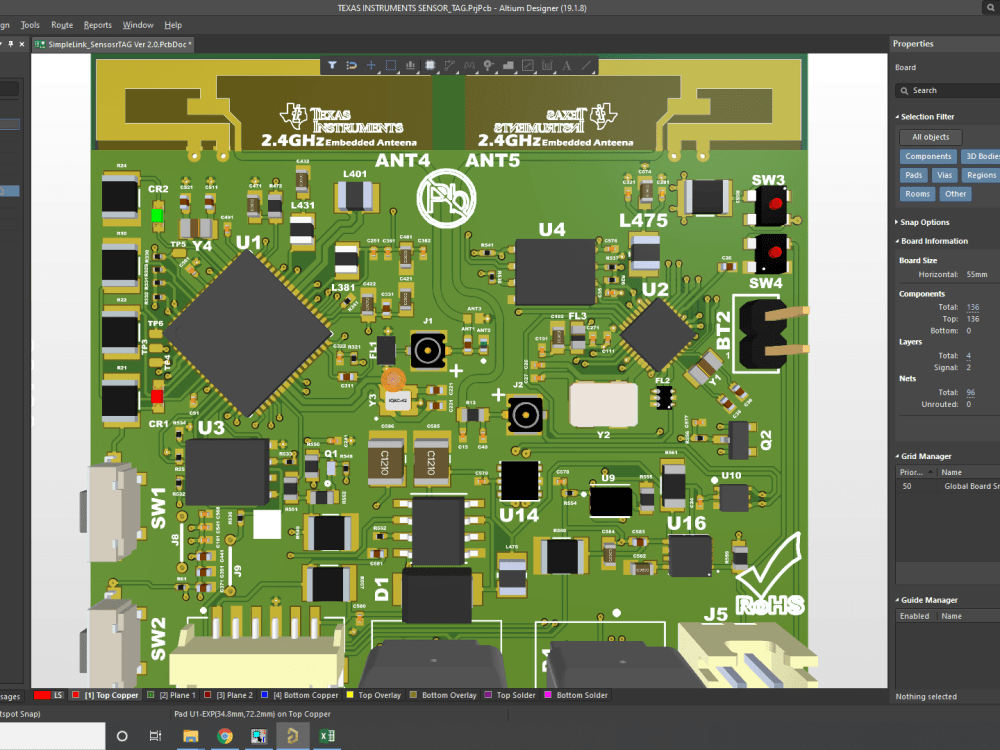Toggle the Rooms selection filter

coord(917,193)
